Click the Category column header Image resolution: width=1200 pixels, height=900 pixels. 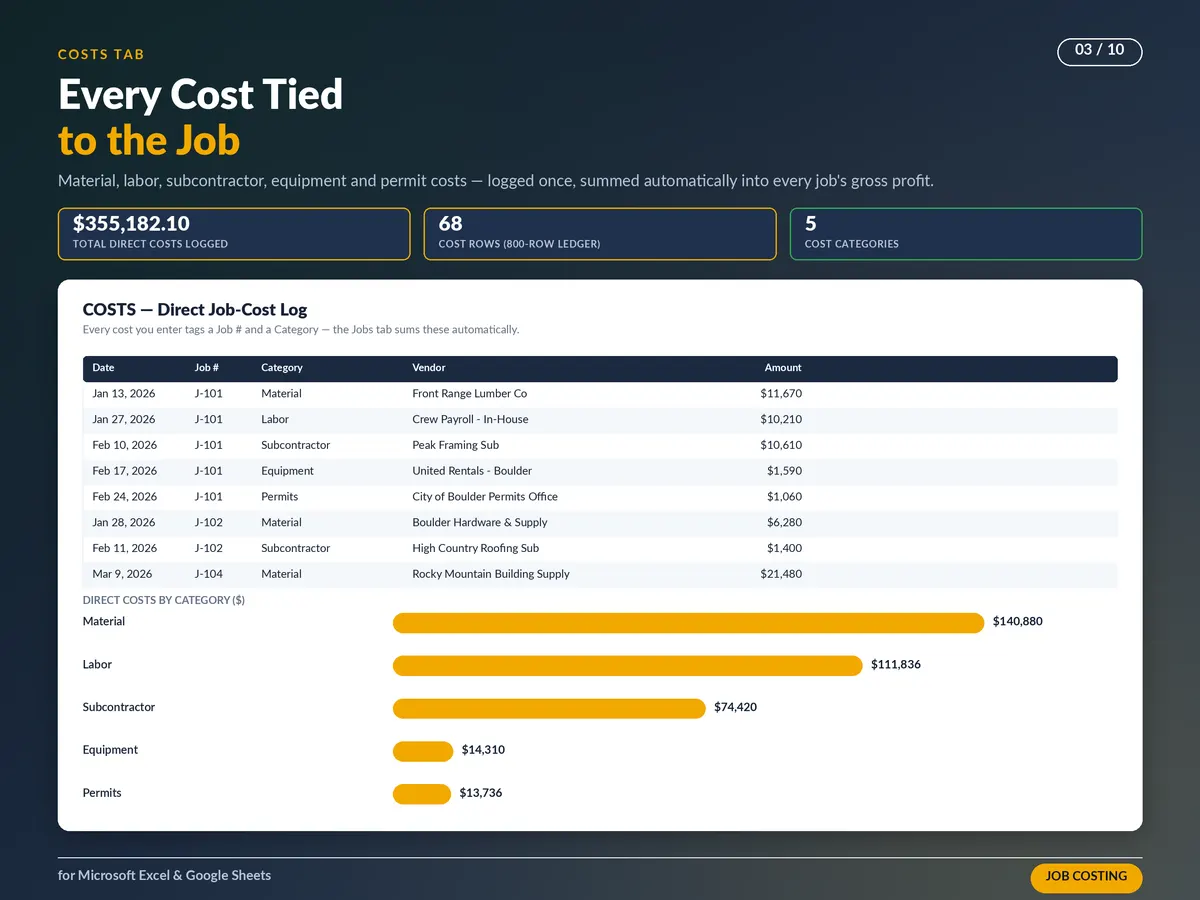point(282,368)
